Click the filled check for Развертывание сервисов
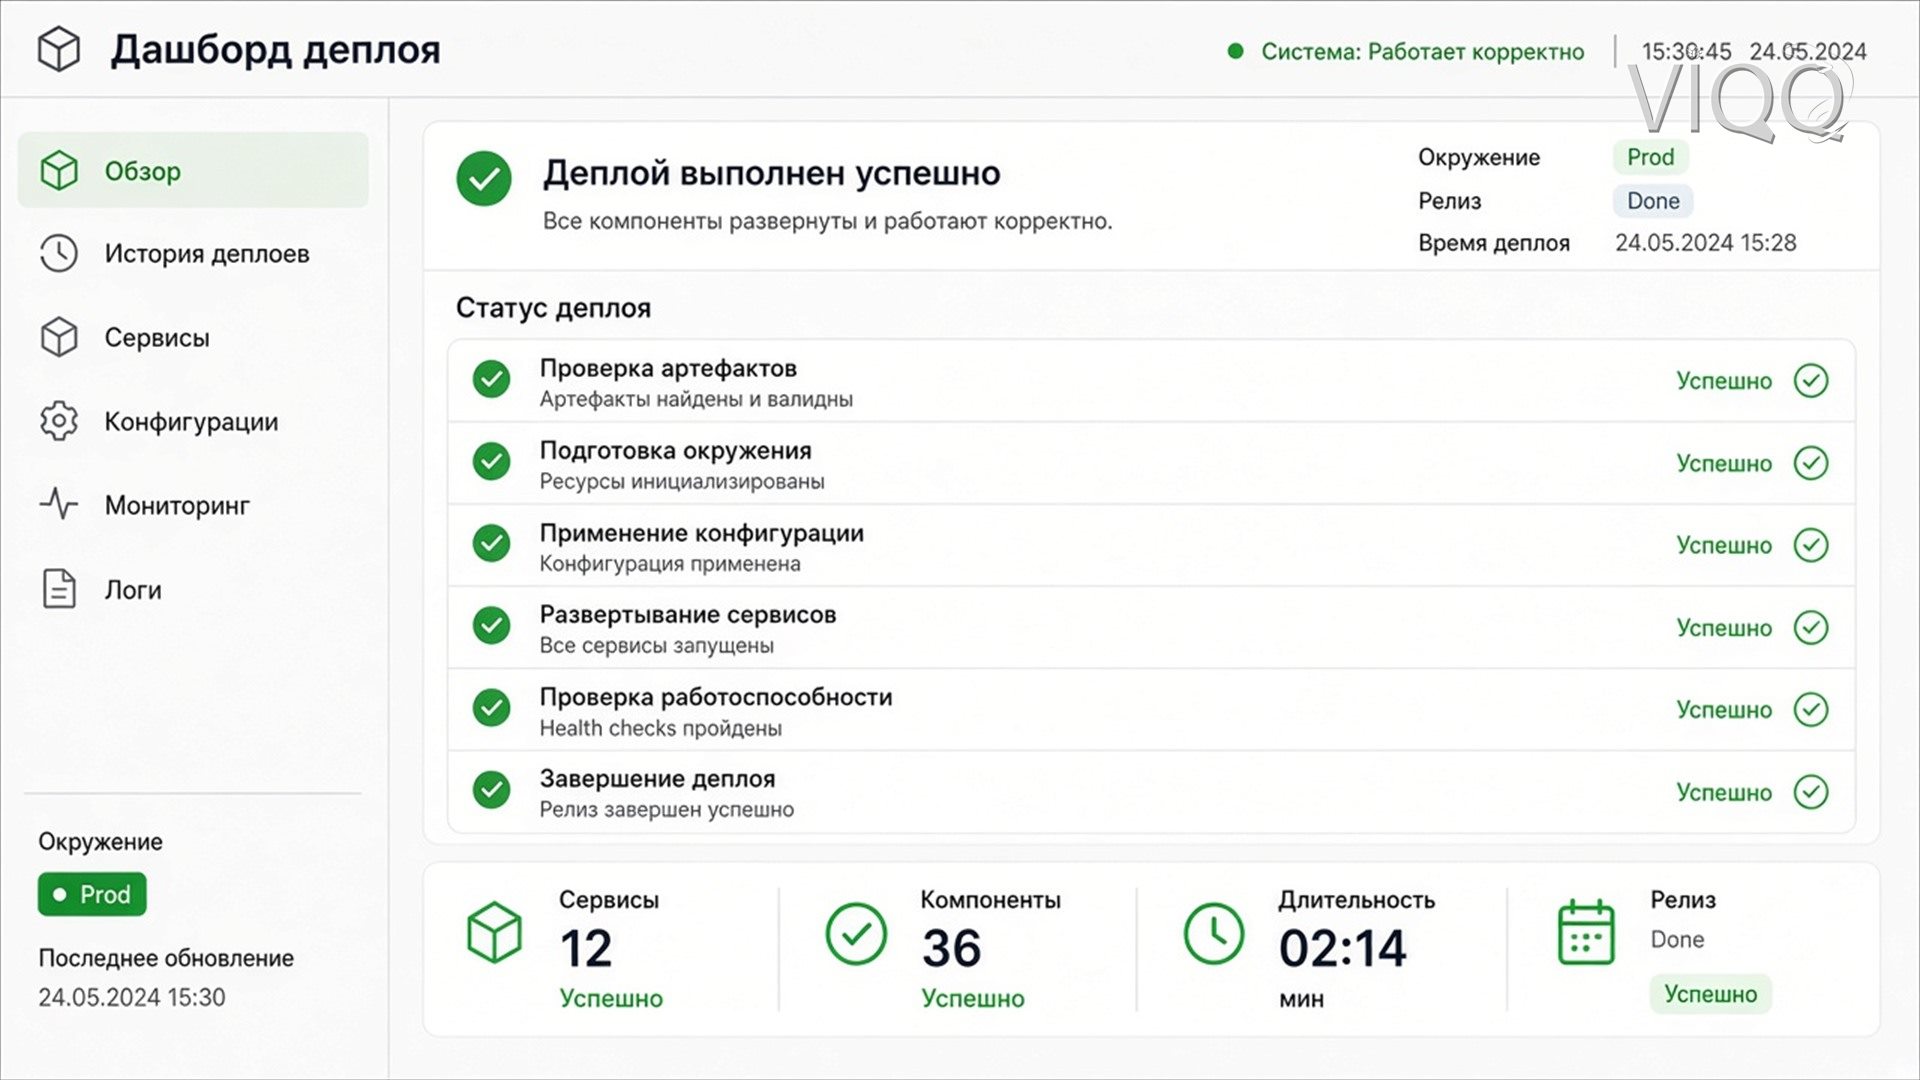The height and width of the screenshot is (1080, 1920). [491, 626]
